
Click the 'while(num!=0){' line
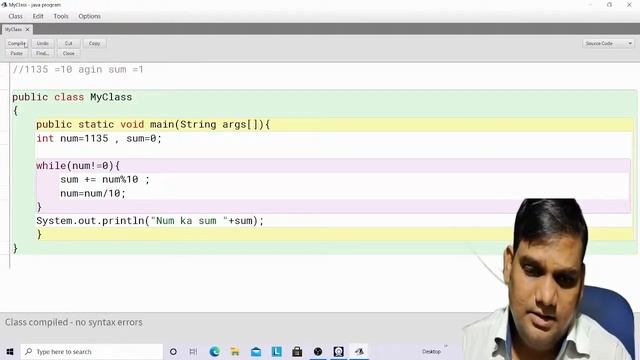click(x=78, y=166)
